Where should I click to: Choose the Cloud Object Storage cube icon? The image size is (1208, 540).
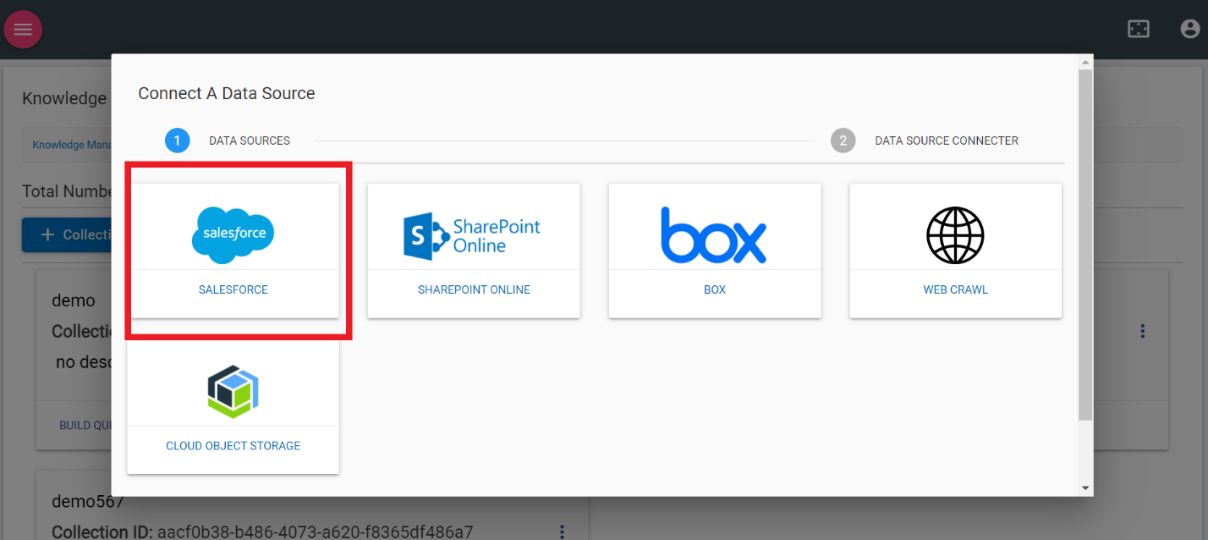233,391
